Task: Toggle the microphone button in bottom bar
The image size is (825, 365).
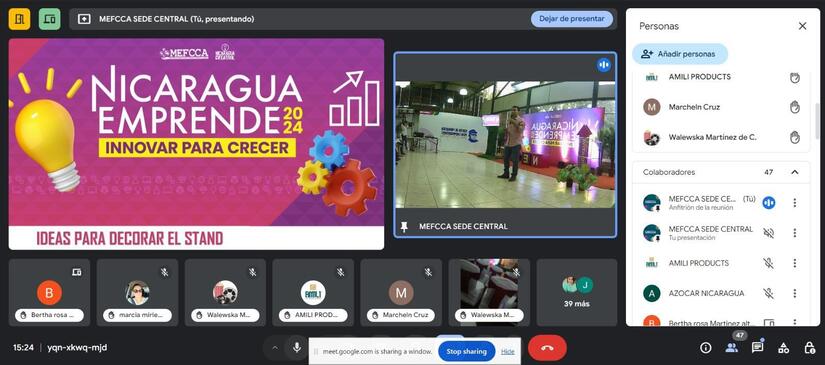Action: pos(297,347)
